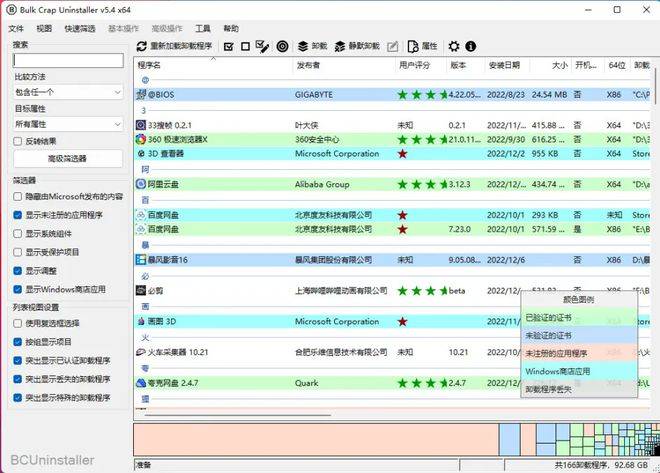Screen dimensions: 660x473
Task: Uncheck 突出显示已认证卸载程序
Action: click(x=17, y=360)
